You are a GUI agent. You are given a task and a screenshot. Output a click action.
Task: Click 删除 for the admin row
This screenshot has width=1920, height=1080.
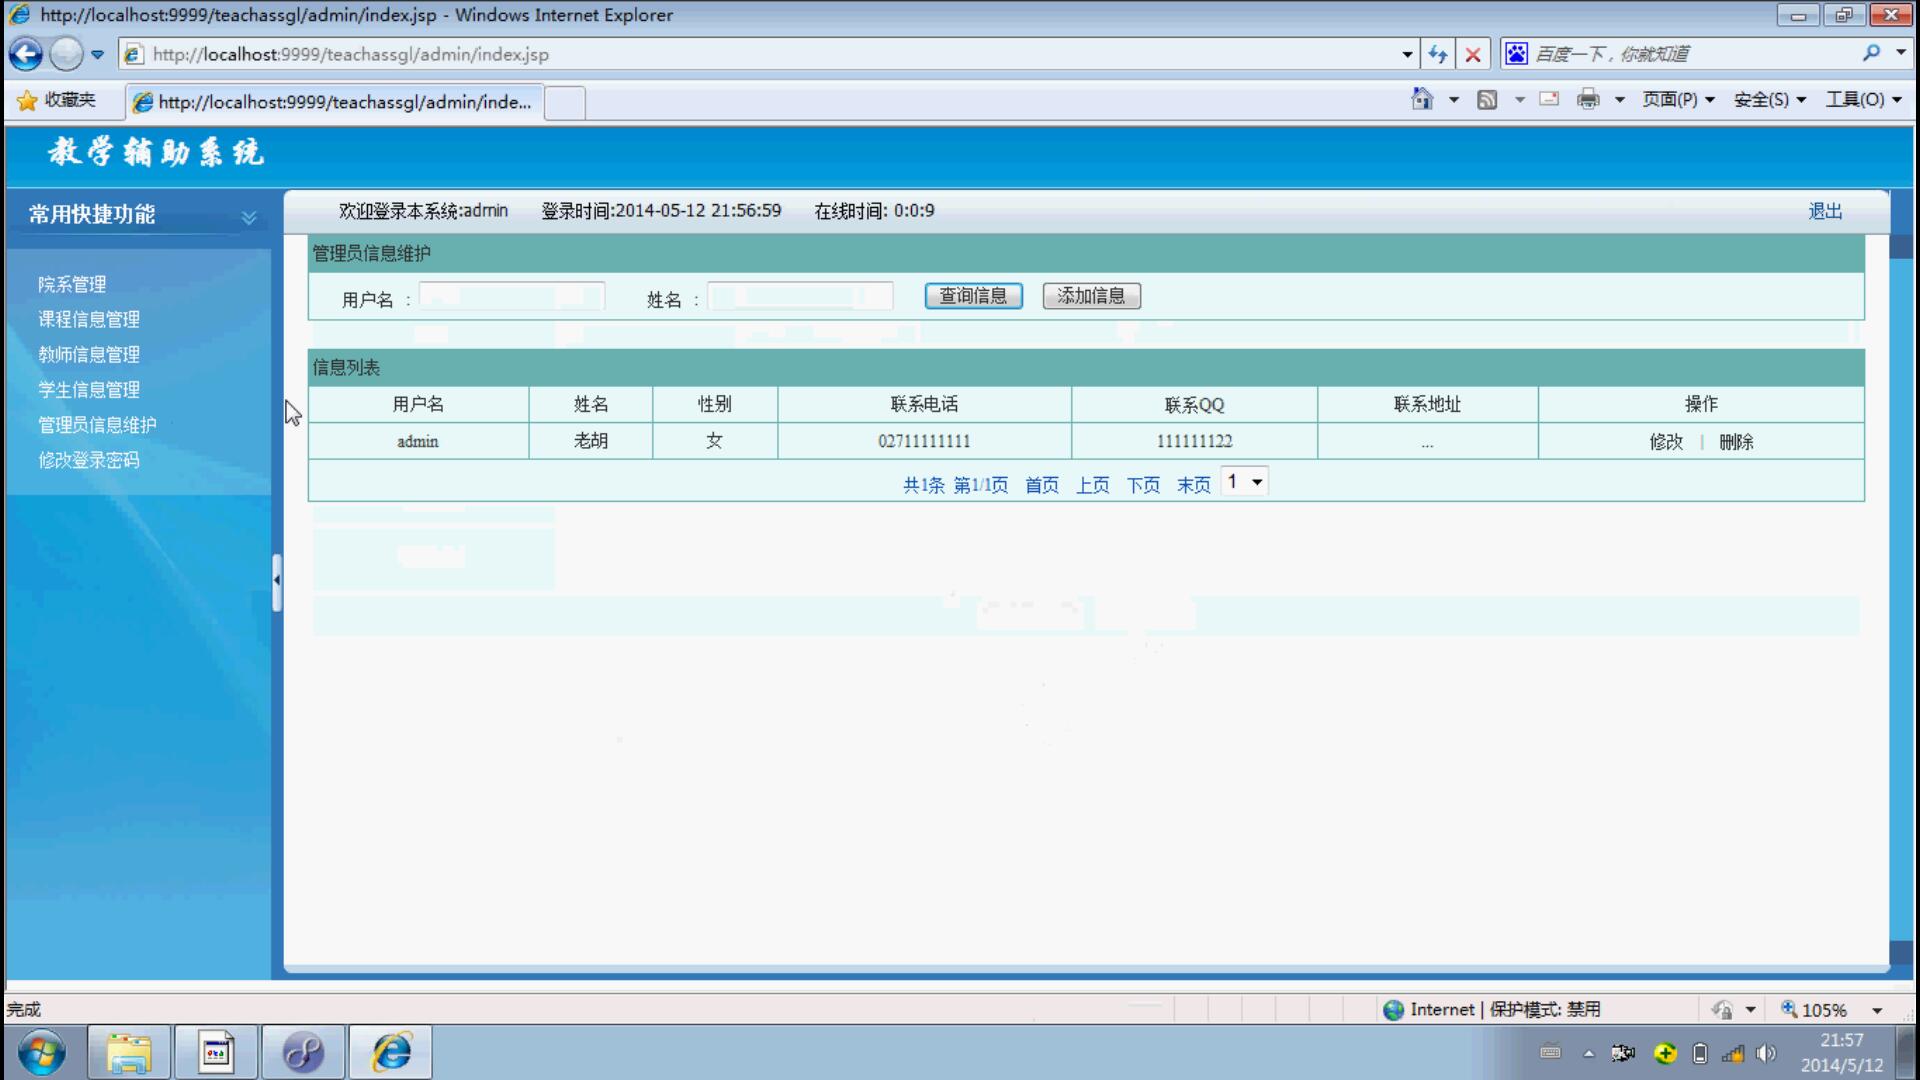pos(1736,442)
